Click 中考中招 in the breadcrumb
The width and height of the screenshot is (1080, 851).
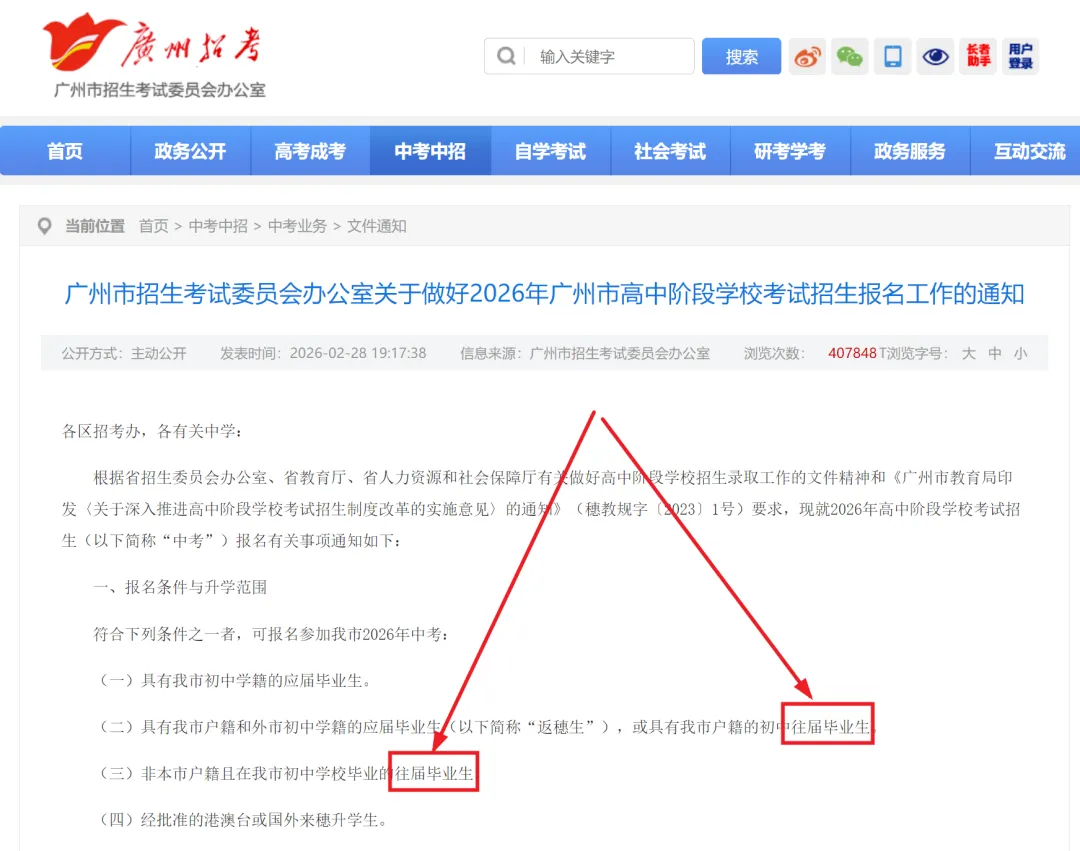click(218, 226)
